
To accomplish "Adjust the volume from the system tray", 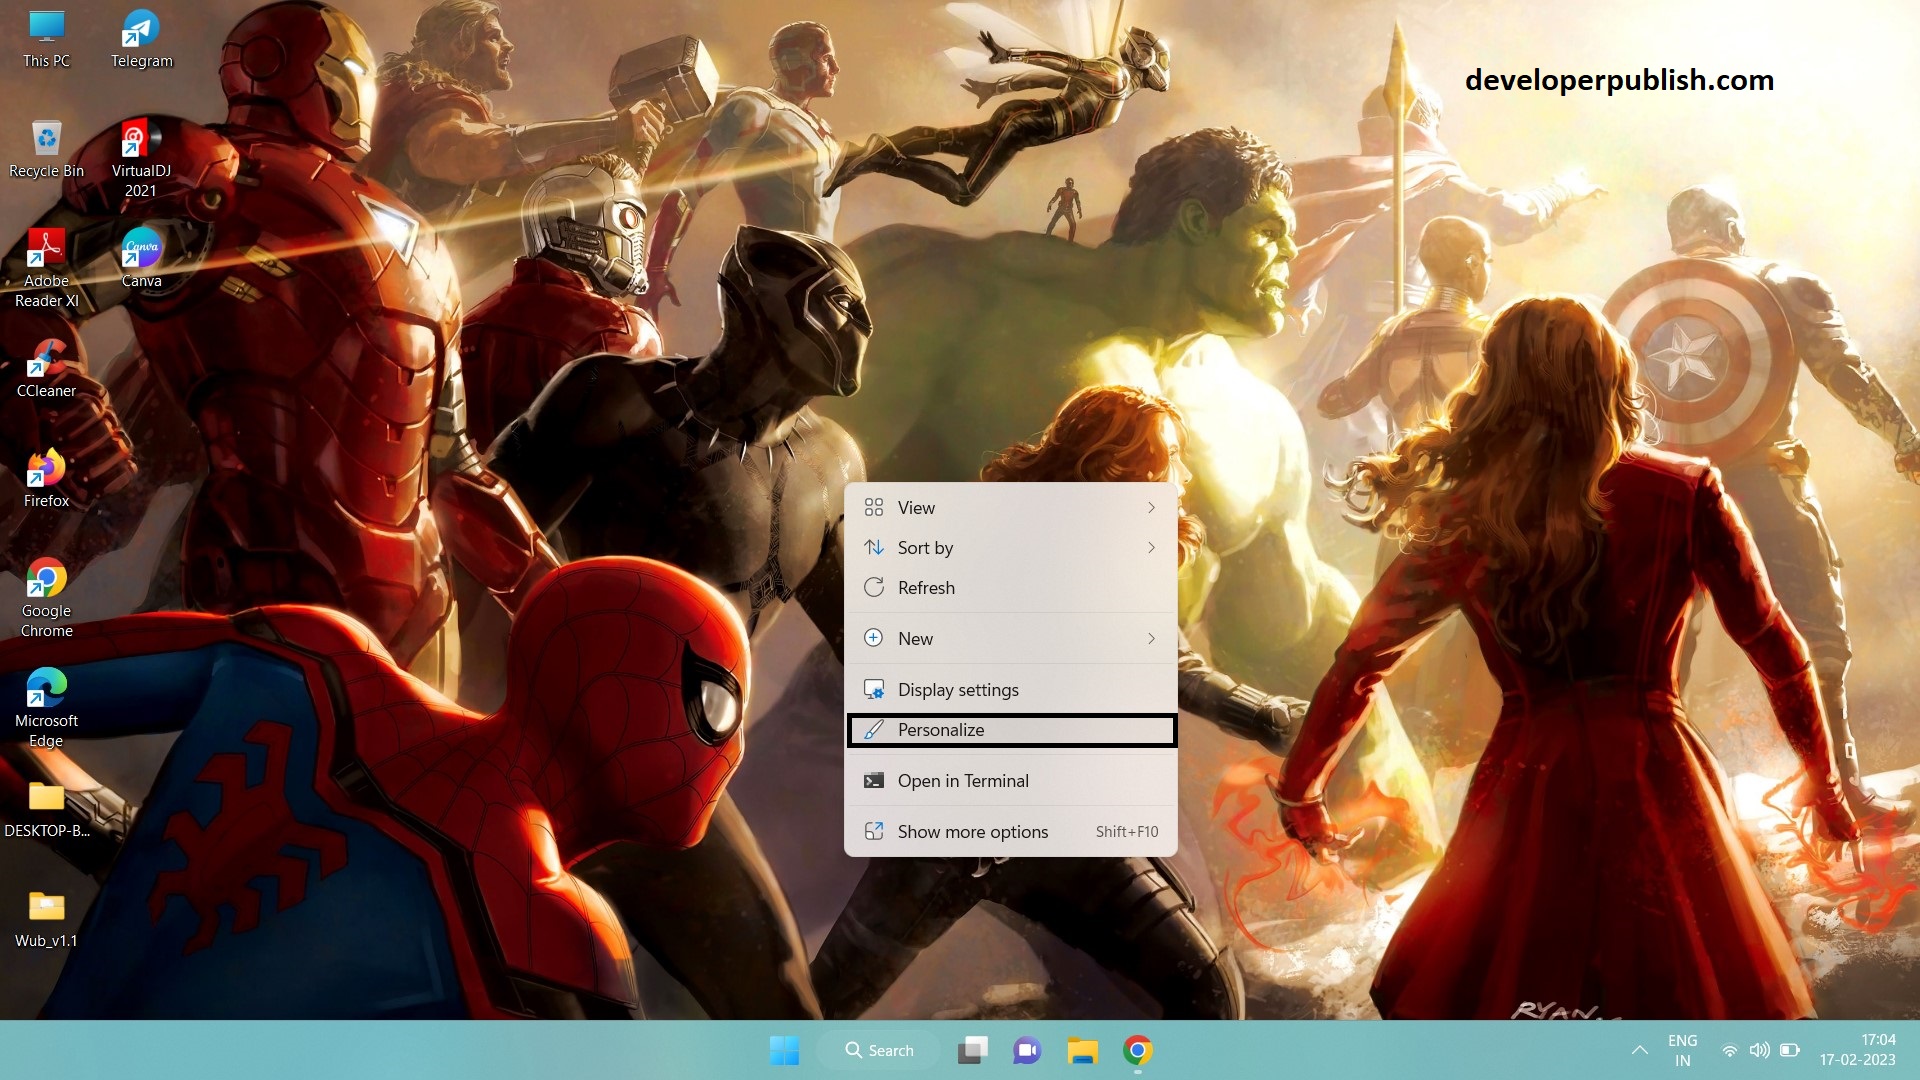I will pos(1759,1050).
